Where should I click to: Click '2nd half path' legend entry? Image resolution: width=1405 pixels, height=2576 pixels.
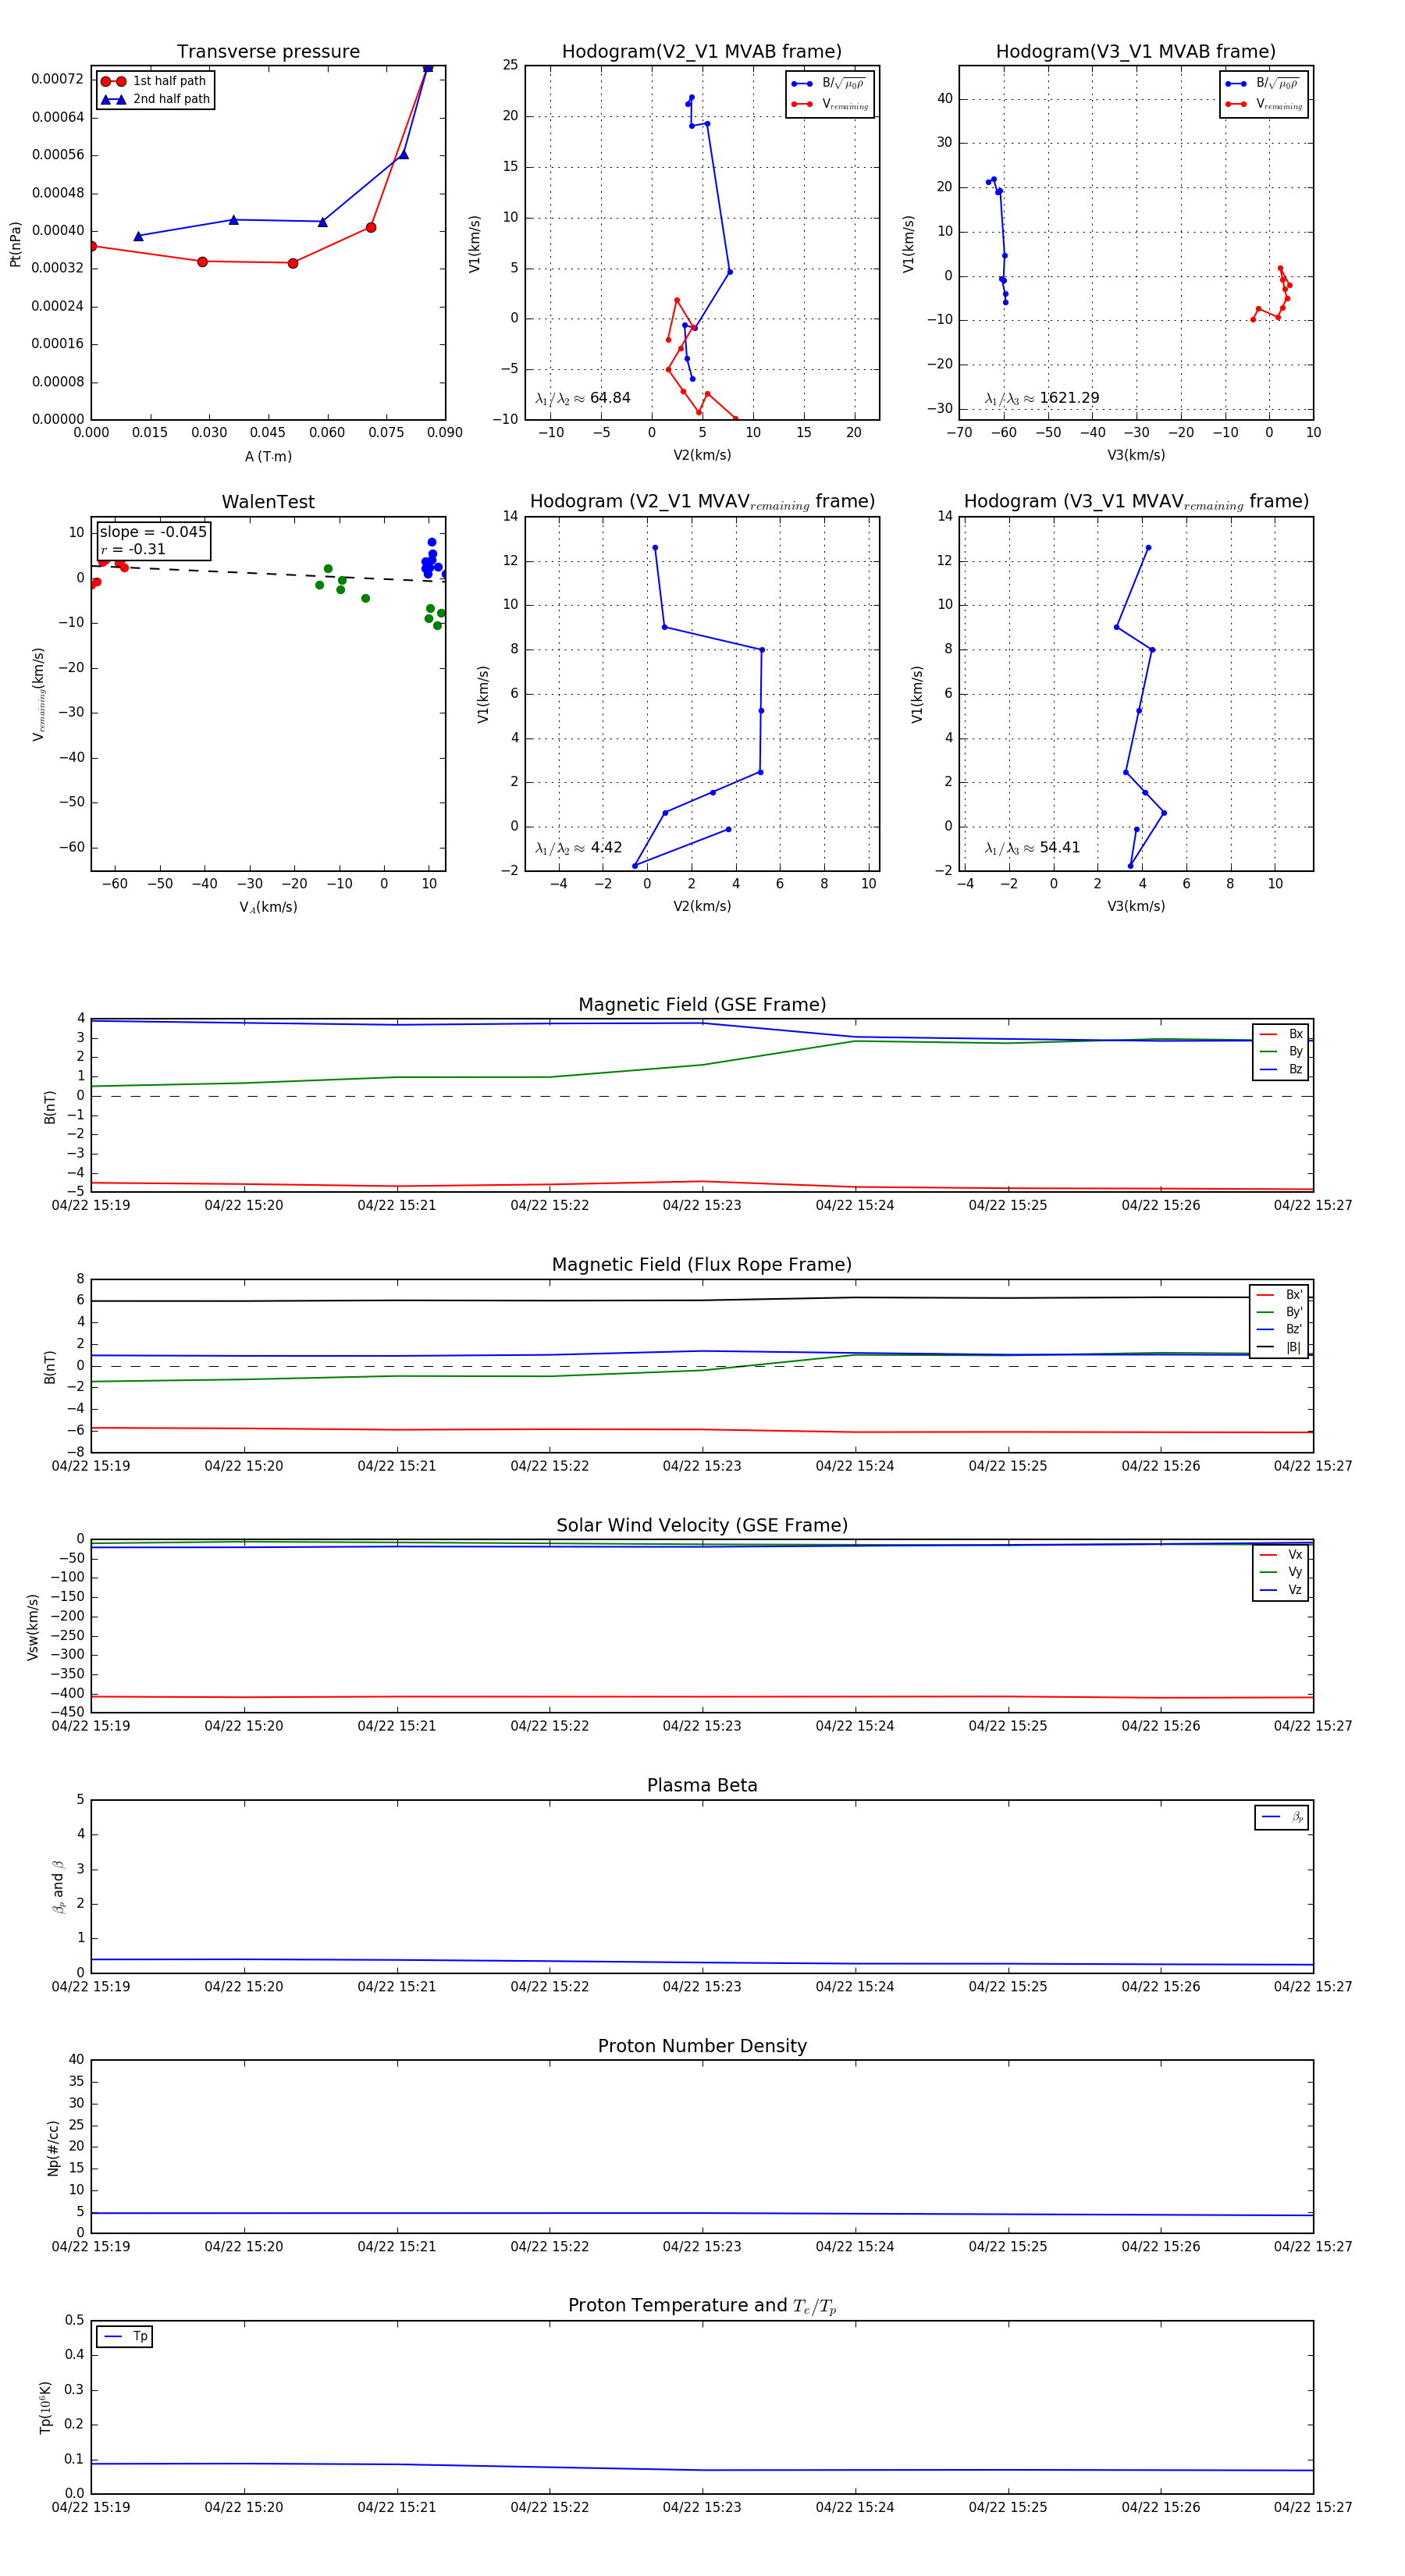tap(155, 99)
